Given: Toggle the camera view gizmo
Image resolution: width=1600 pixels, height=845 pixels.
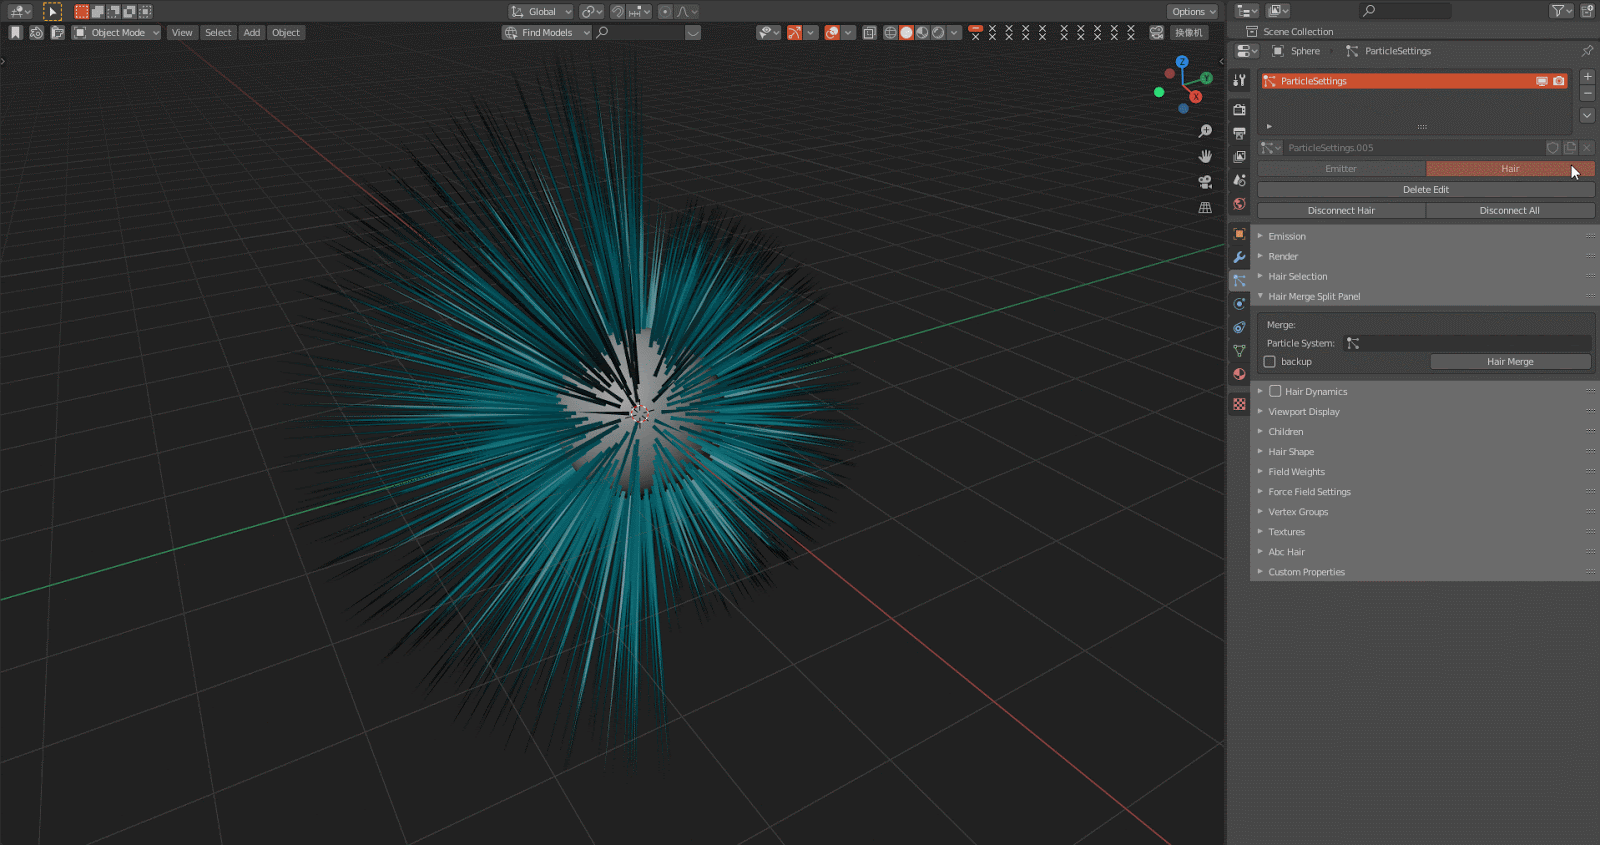Looking at the screenshot, I should pos(1205,182).
